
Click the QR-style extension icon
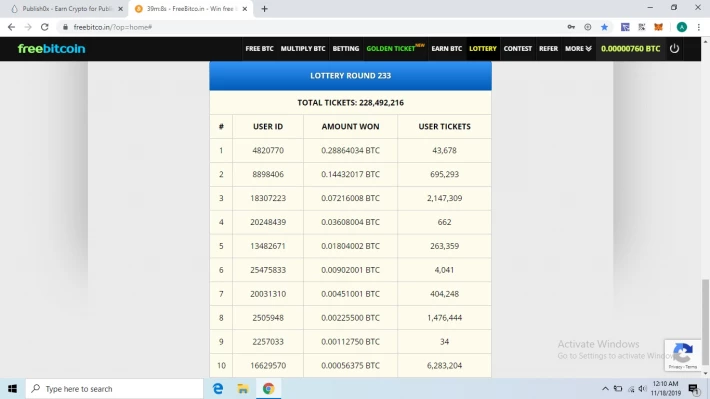[x=642, y=27]
